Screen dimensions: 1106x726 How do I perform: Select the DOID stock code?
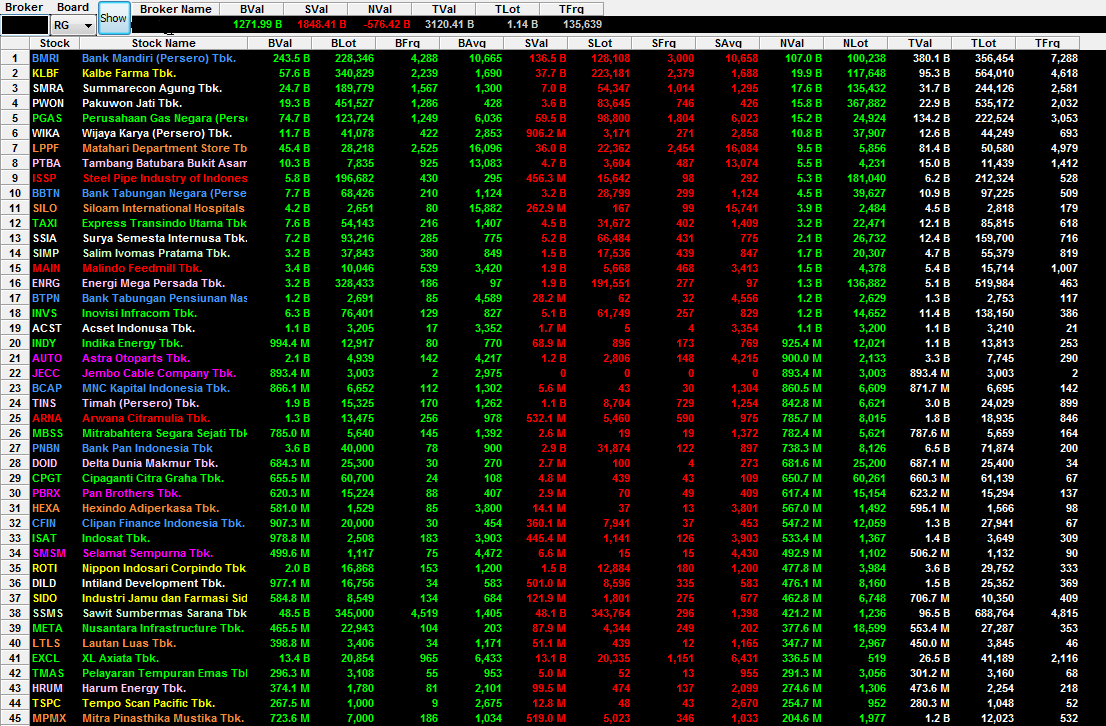pyautogui.click(x=45, y=463)
